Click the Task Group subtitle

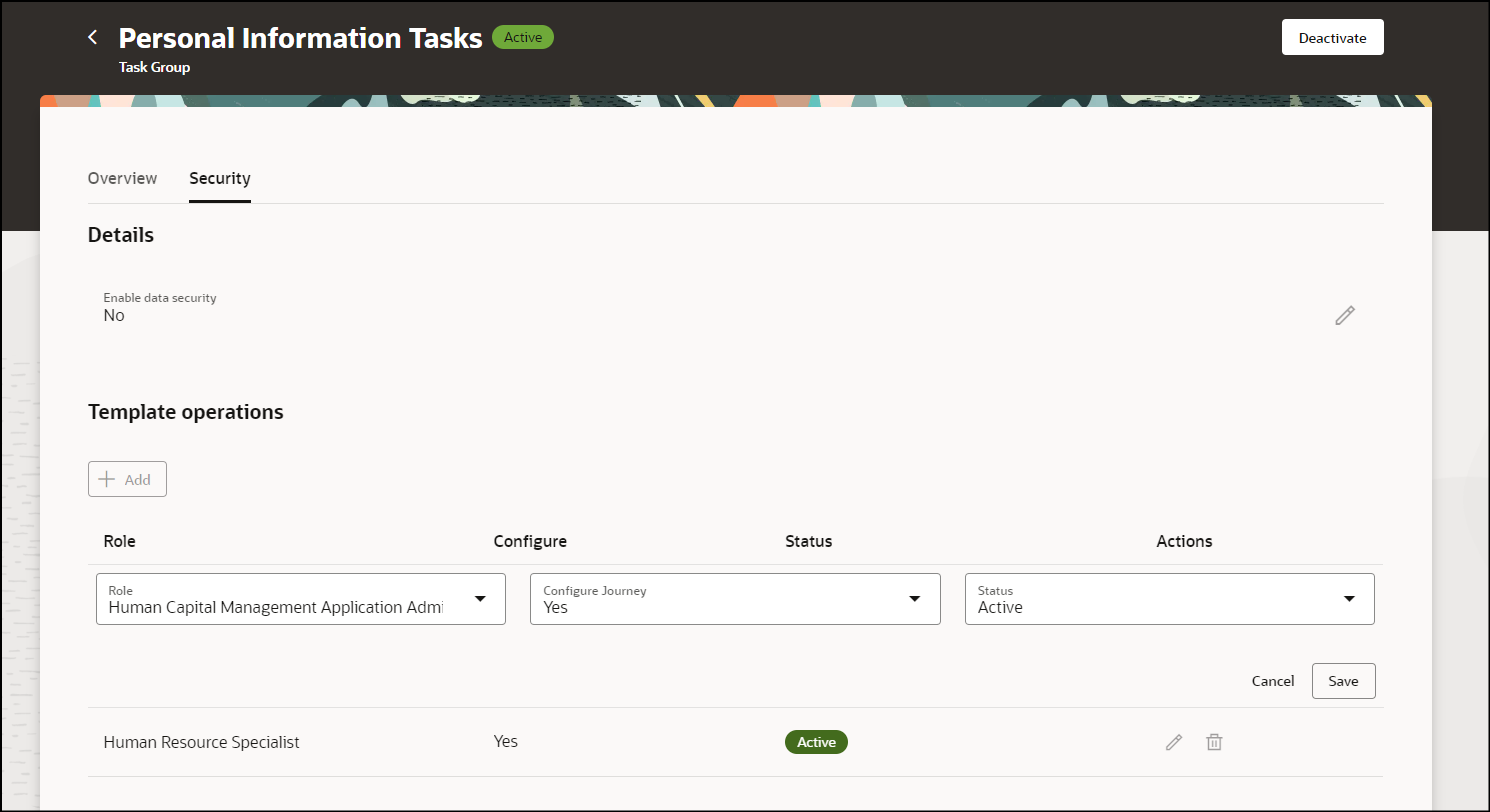[155, 67]
